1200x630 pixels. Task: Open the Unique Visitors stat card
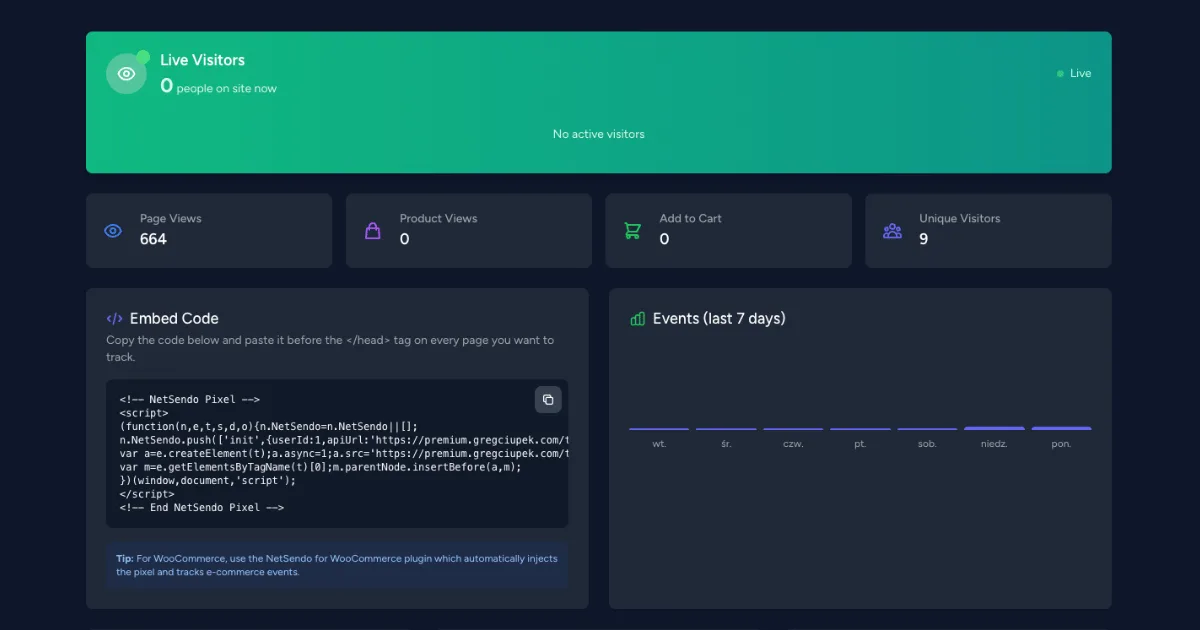988,231
